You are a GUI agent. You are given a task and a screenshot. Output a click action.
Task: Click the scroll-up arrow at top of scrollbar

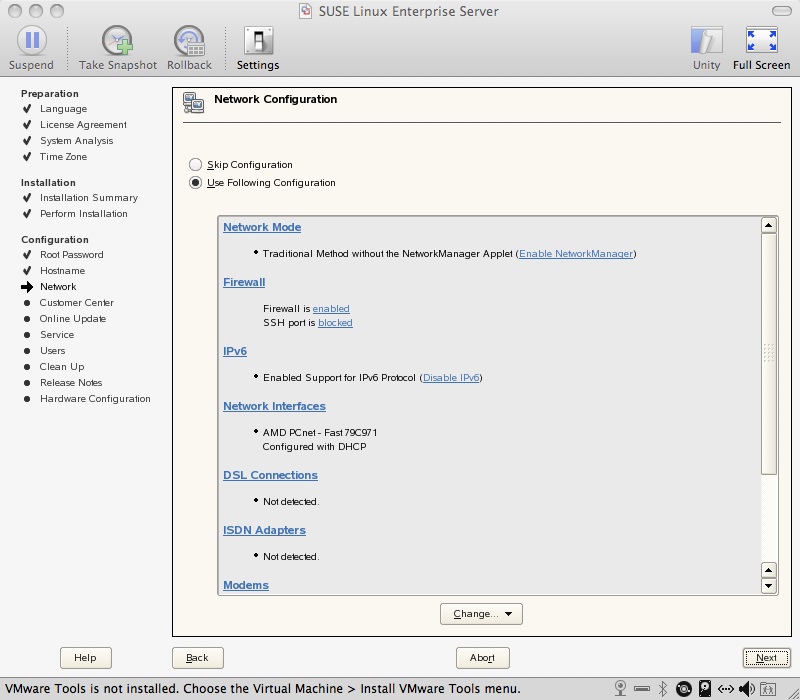(x=768, y=225)
